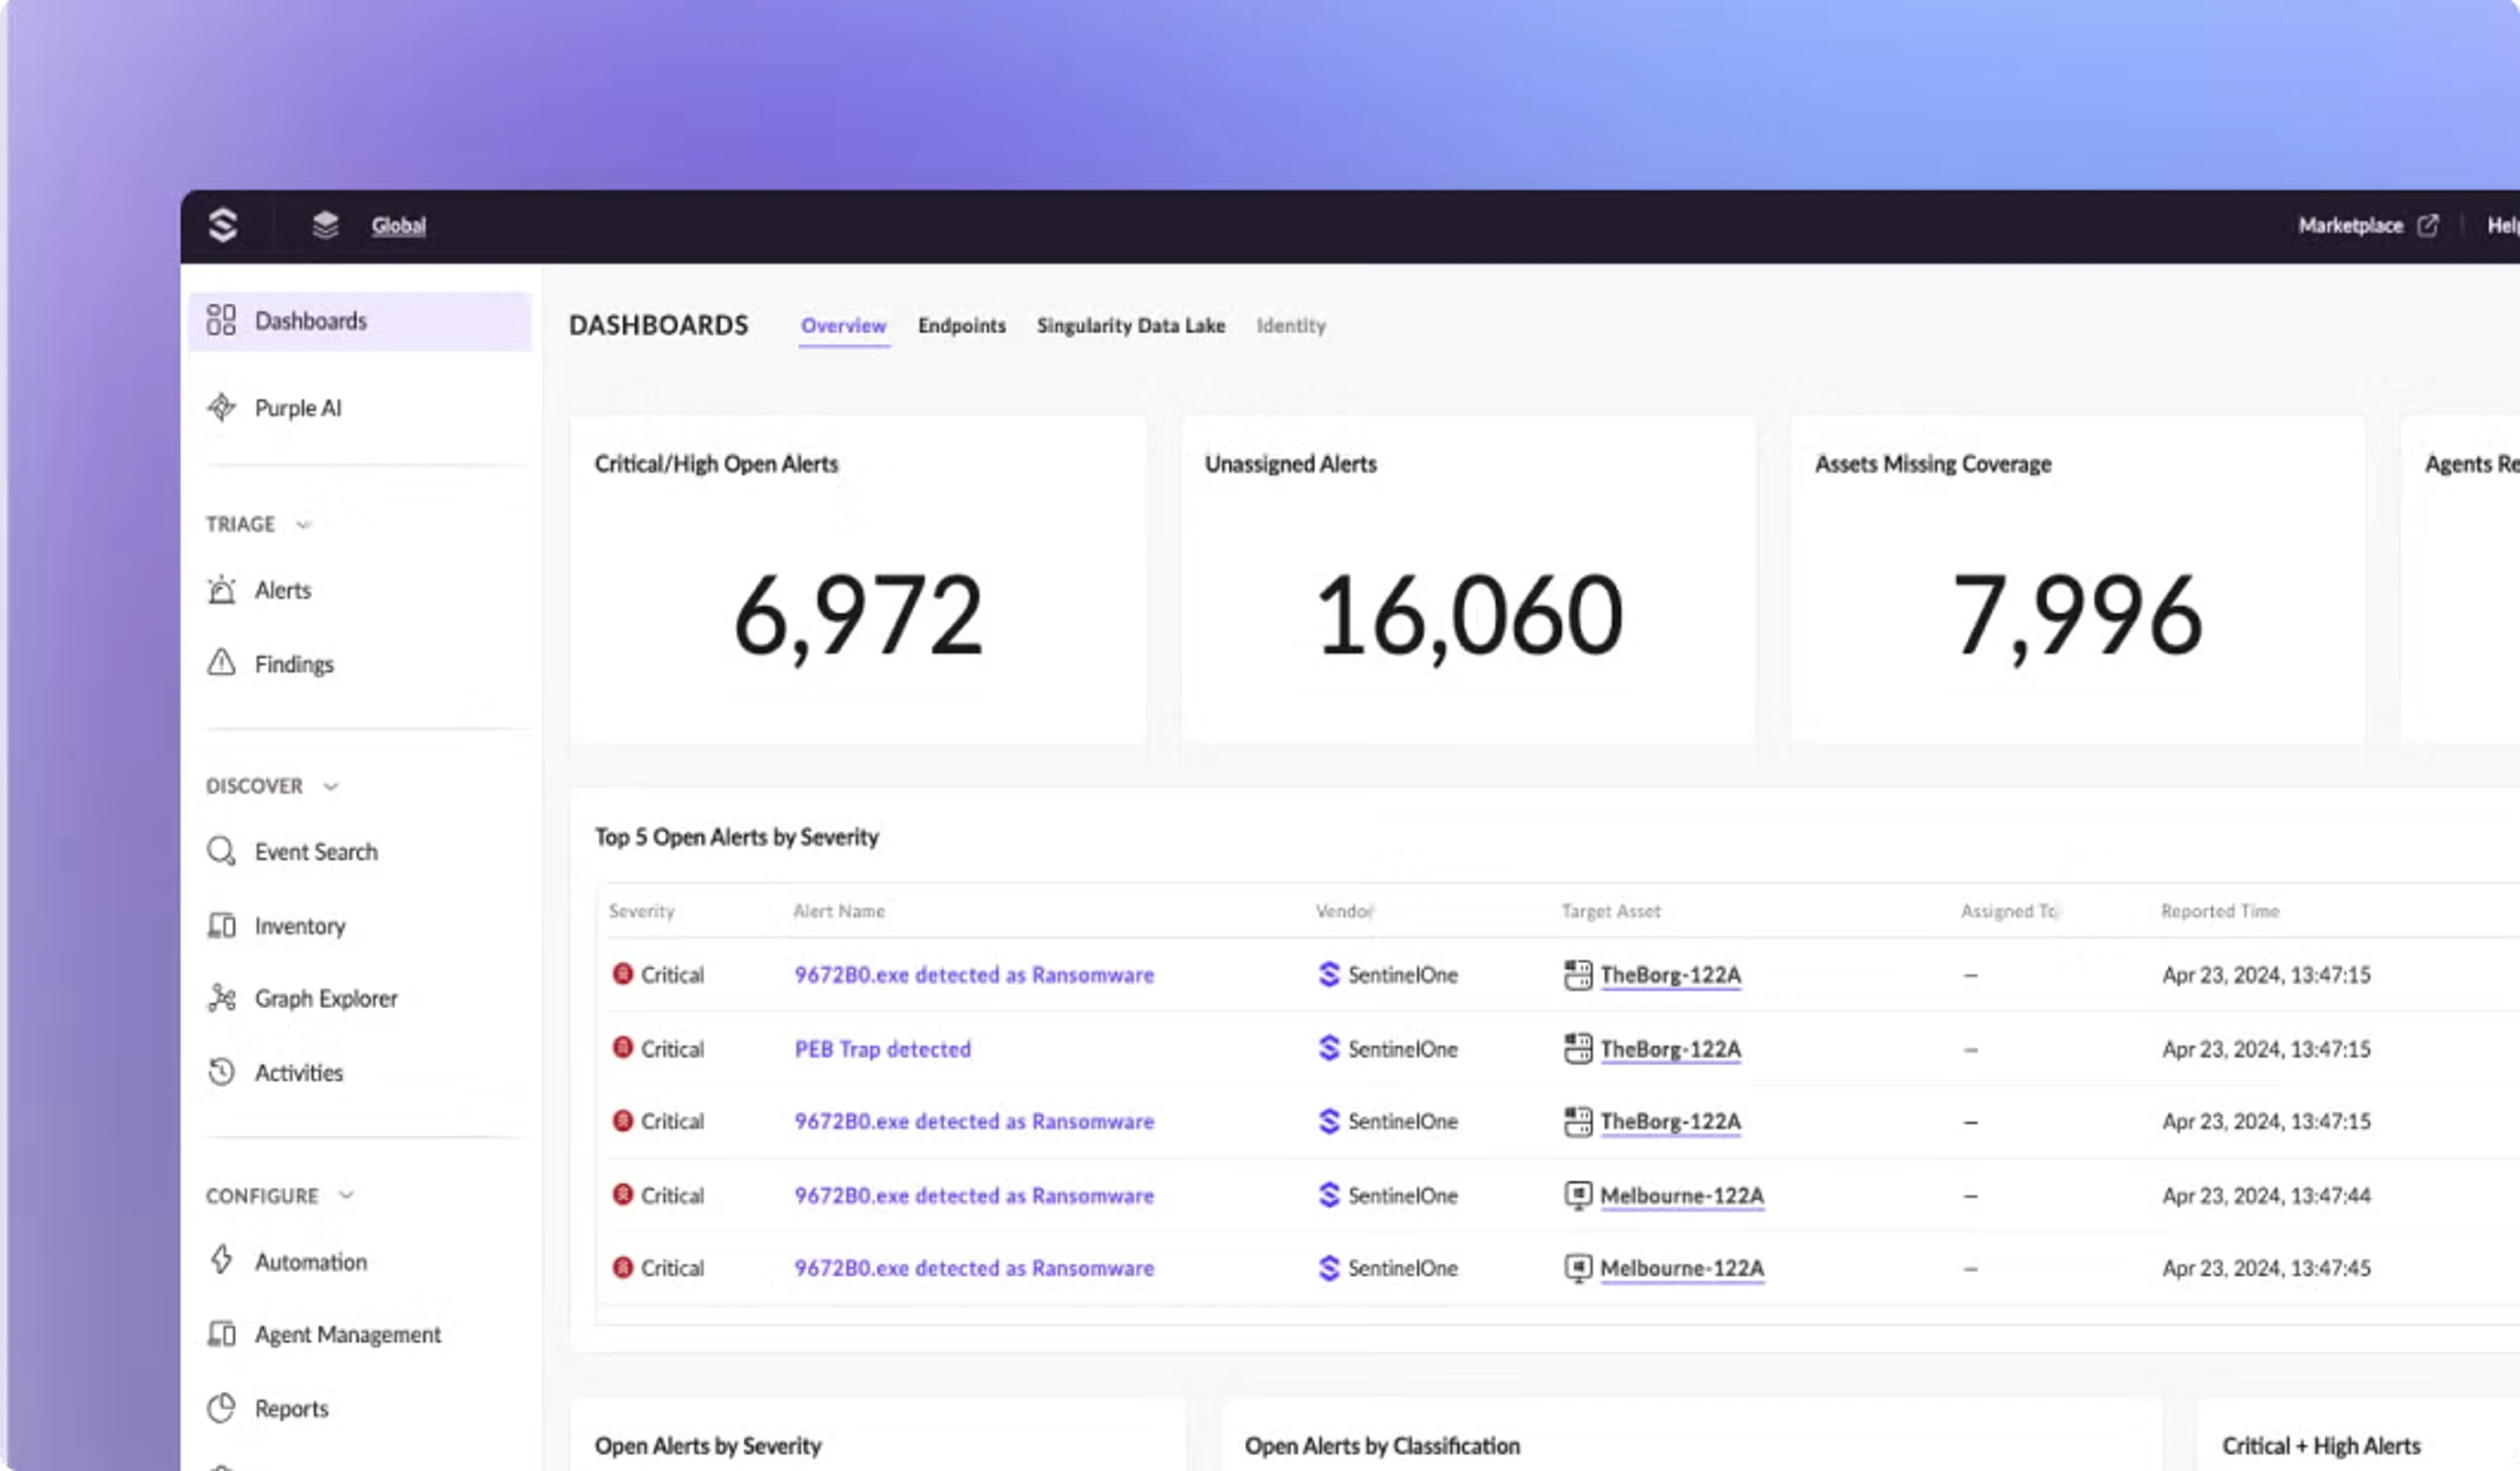Click the Critical + High Alerts heading

click(x=2321, y=1446)
